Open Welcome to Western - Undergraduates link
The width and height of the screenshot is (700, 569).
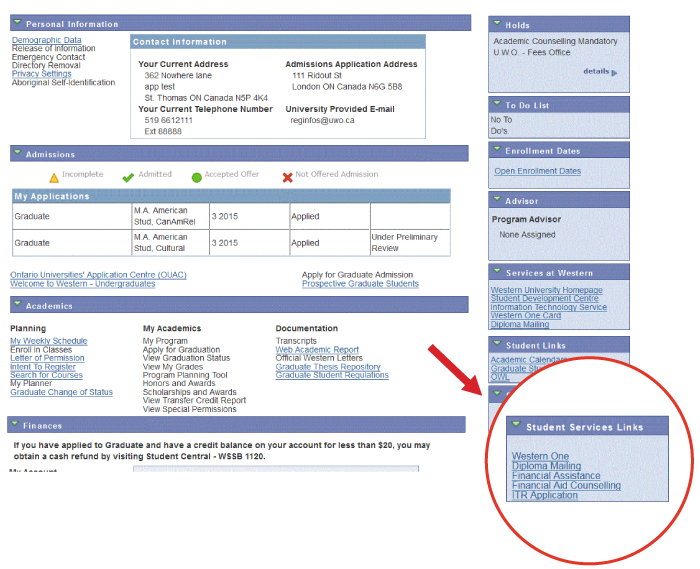[x=83, y=284]
